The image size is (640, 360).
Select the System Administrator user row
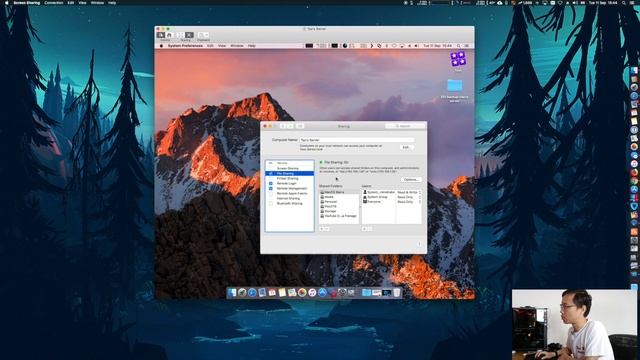pyautogui.click(x=379, y=192)
